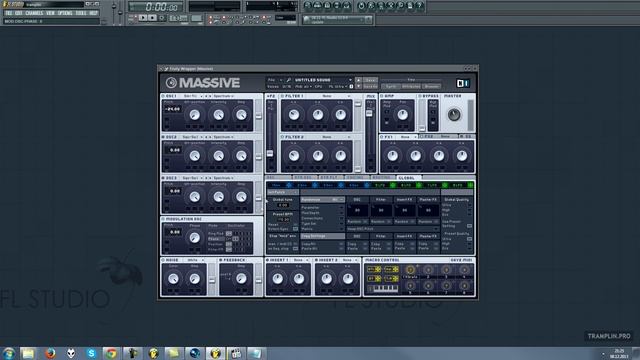Switch to the Voicing tab

click(355, 178)
